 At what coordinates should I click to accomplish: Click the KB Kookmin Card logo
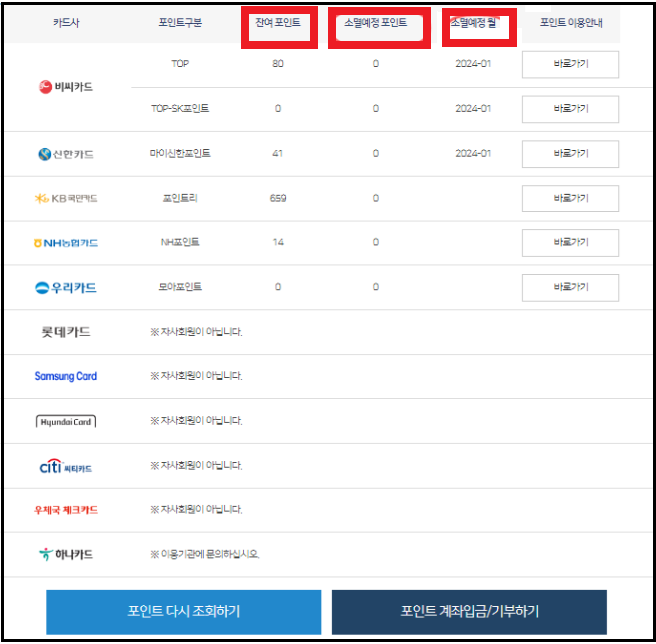[66, 198]
